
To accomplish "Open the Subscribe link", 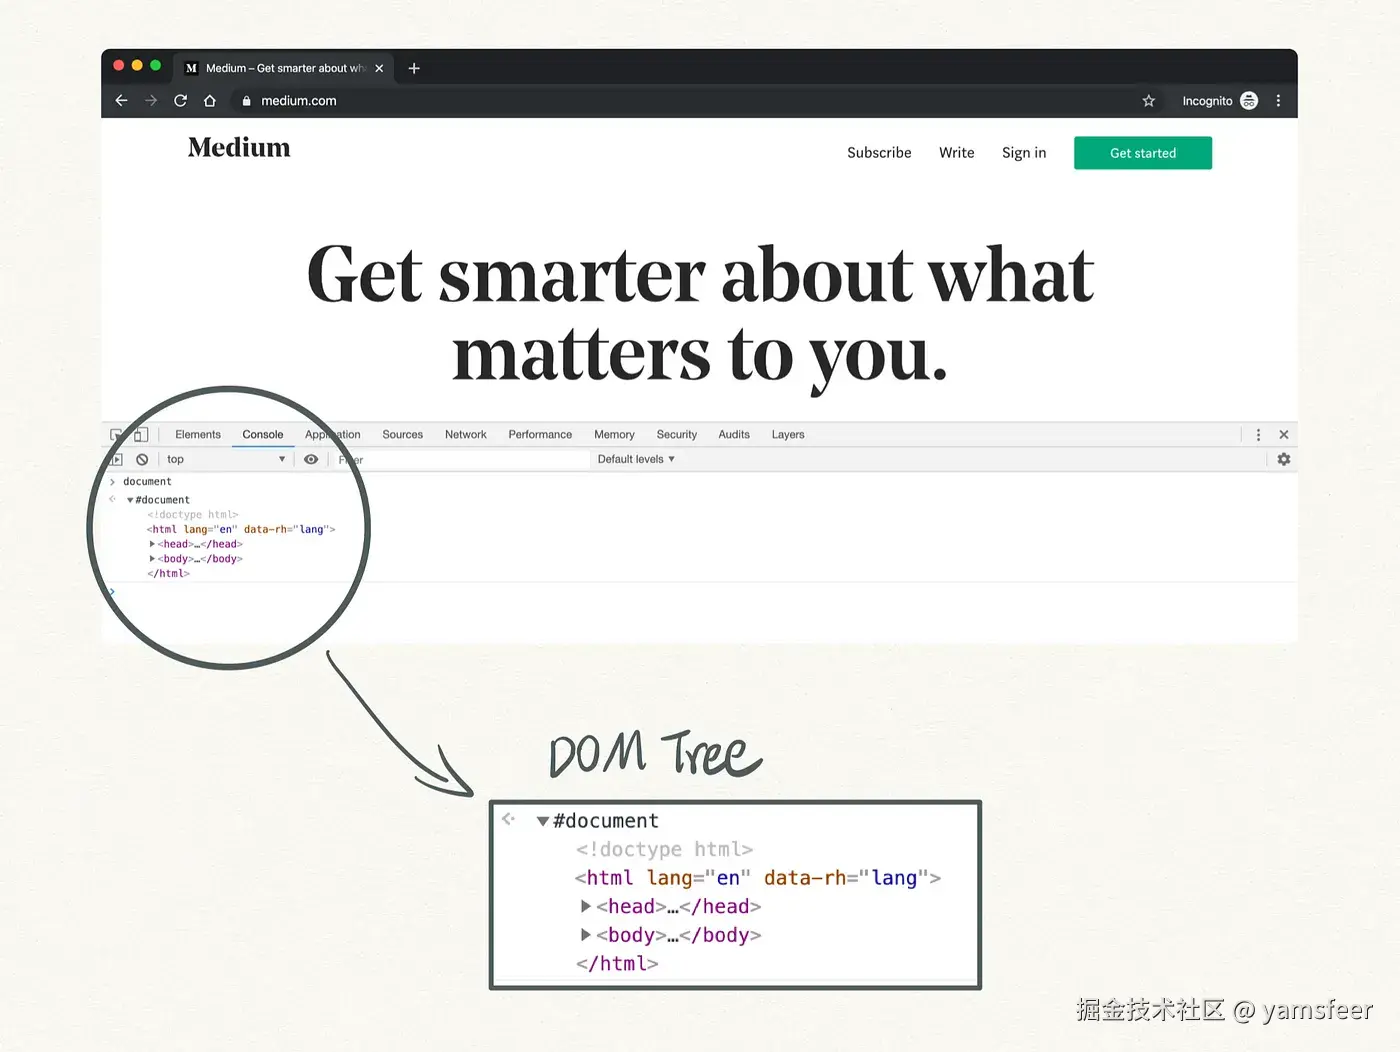I will tap(879, 153).
